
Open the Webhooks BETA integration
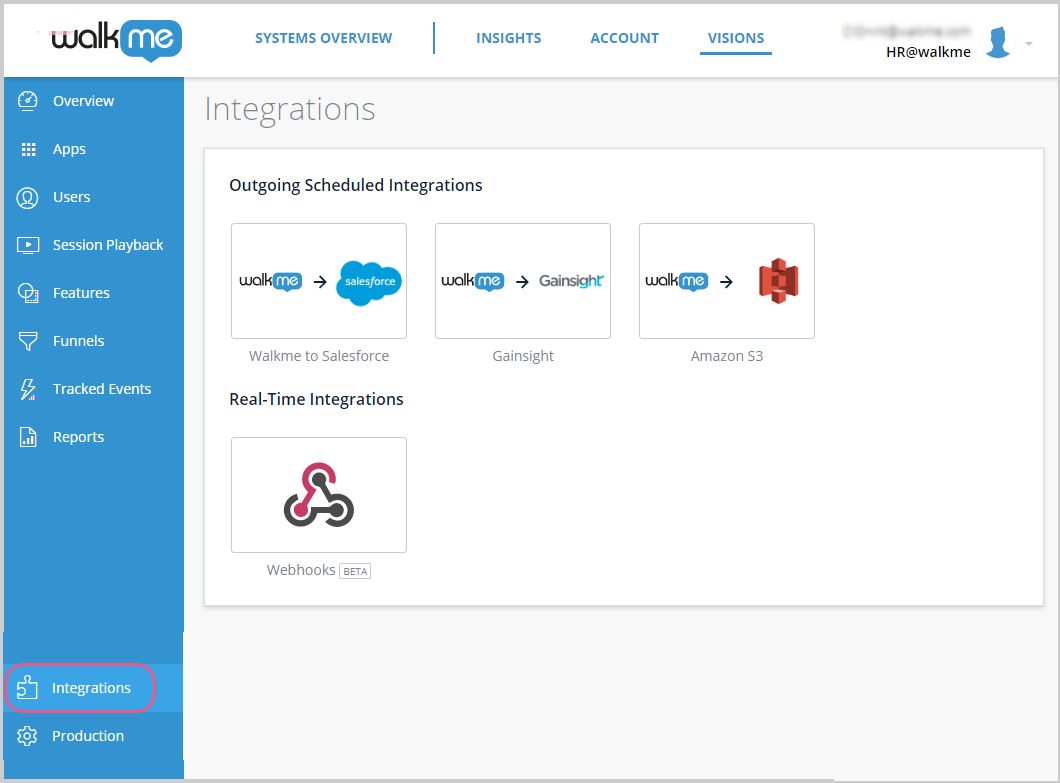pos(318,494)
